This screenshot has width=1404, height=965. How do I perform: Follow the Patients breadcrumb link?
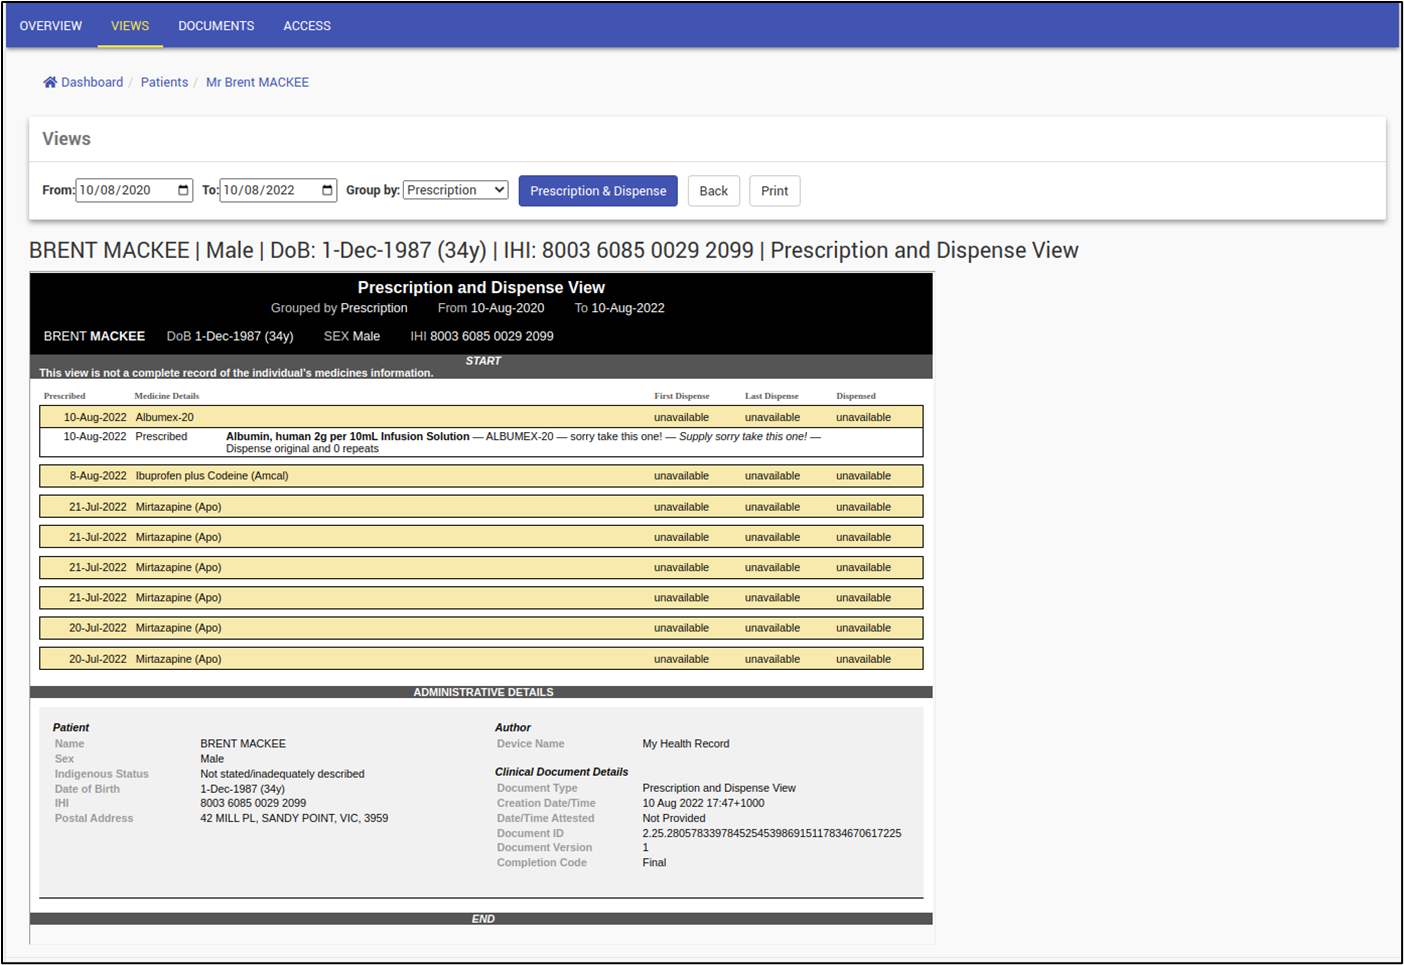[x=164, y=82]
